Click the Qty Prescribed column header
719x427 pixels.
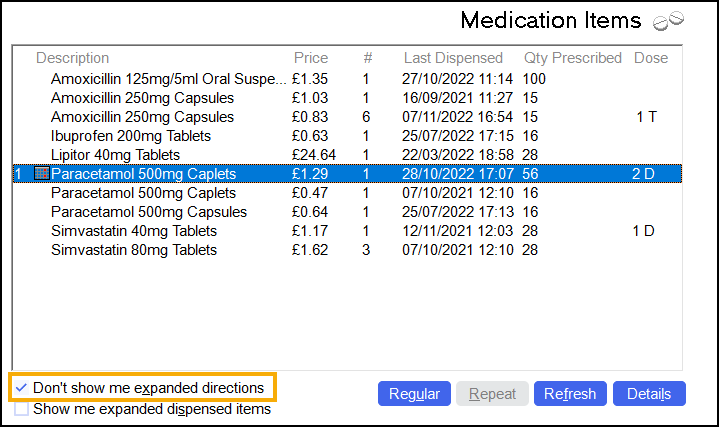click(x=572, y=58)
